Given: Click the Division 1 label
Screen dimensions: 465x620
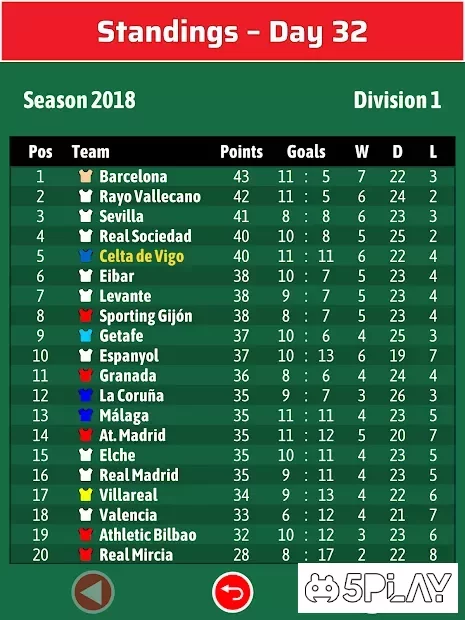Looking at the screenshot, I should [397, 100].
